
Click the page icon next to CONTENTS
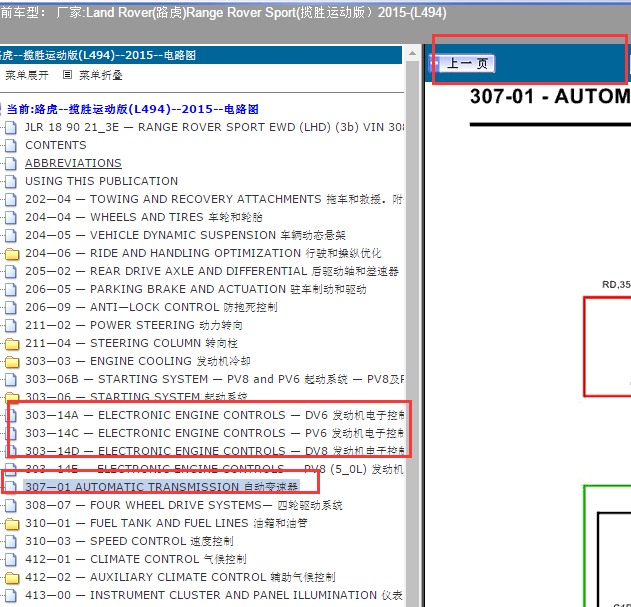tap(11, 145)
